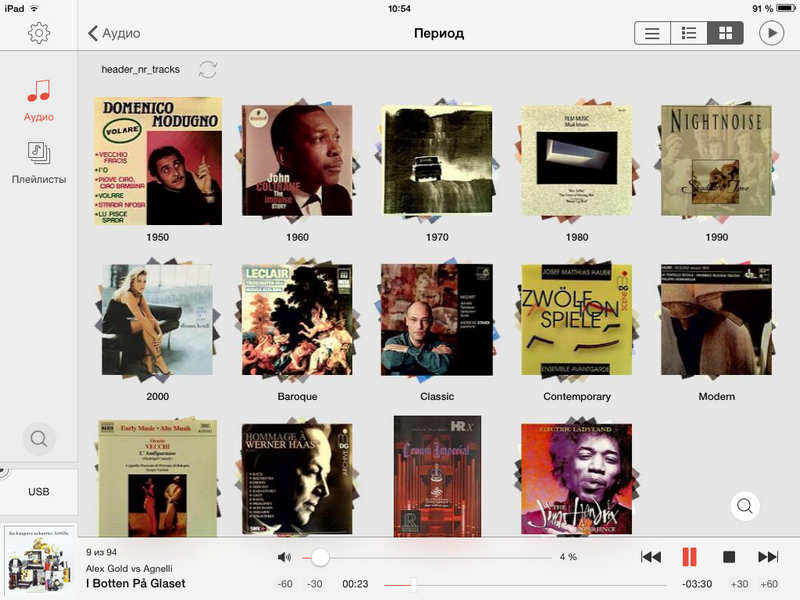This screenshot has width=800, height=600.
Task: Click the 1980 label
Action: tap(577, 237)
